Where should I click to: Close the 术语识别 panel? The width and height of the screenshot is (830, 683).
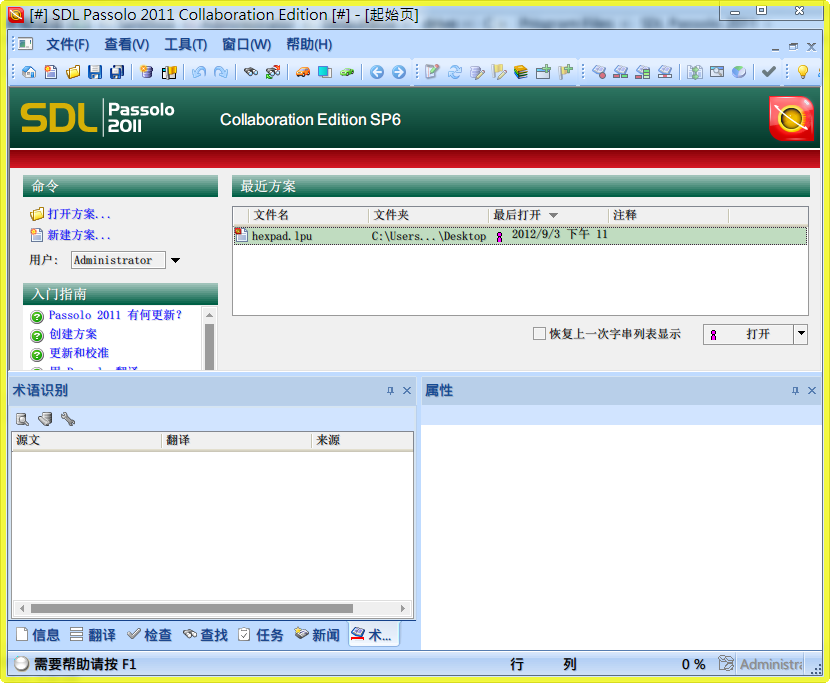tap(407, 391)
